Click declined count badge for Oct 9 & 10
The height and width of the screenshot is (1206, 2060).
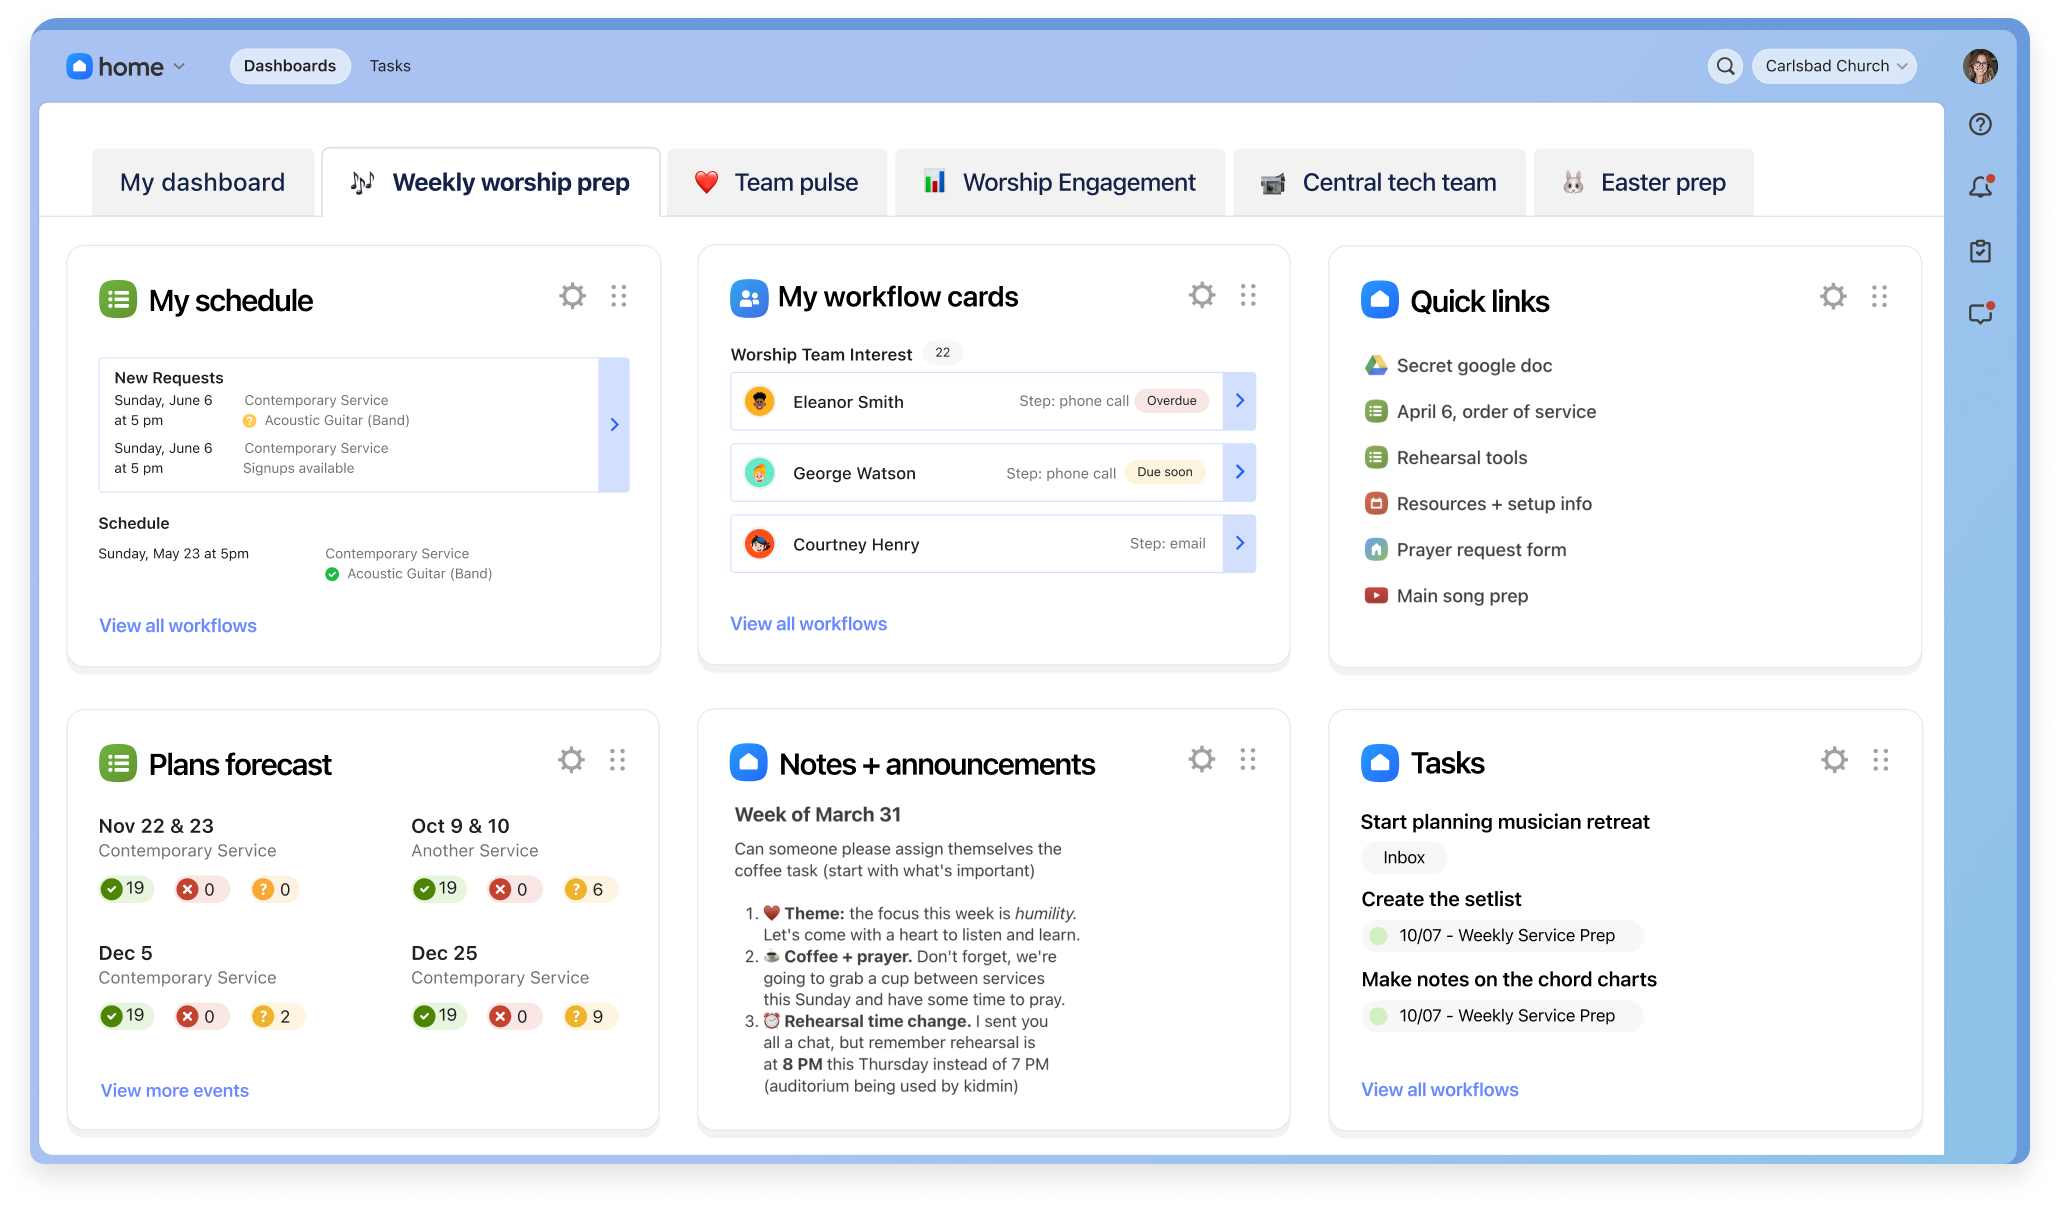tap(512, 889)
